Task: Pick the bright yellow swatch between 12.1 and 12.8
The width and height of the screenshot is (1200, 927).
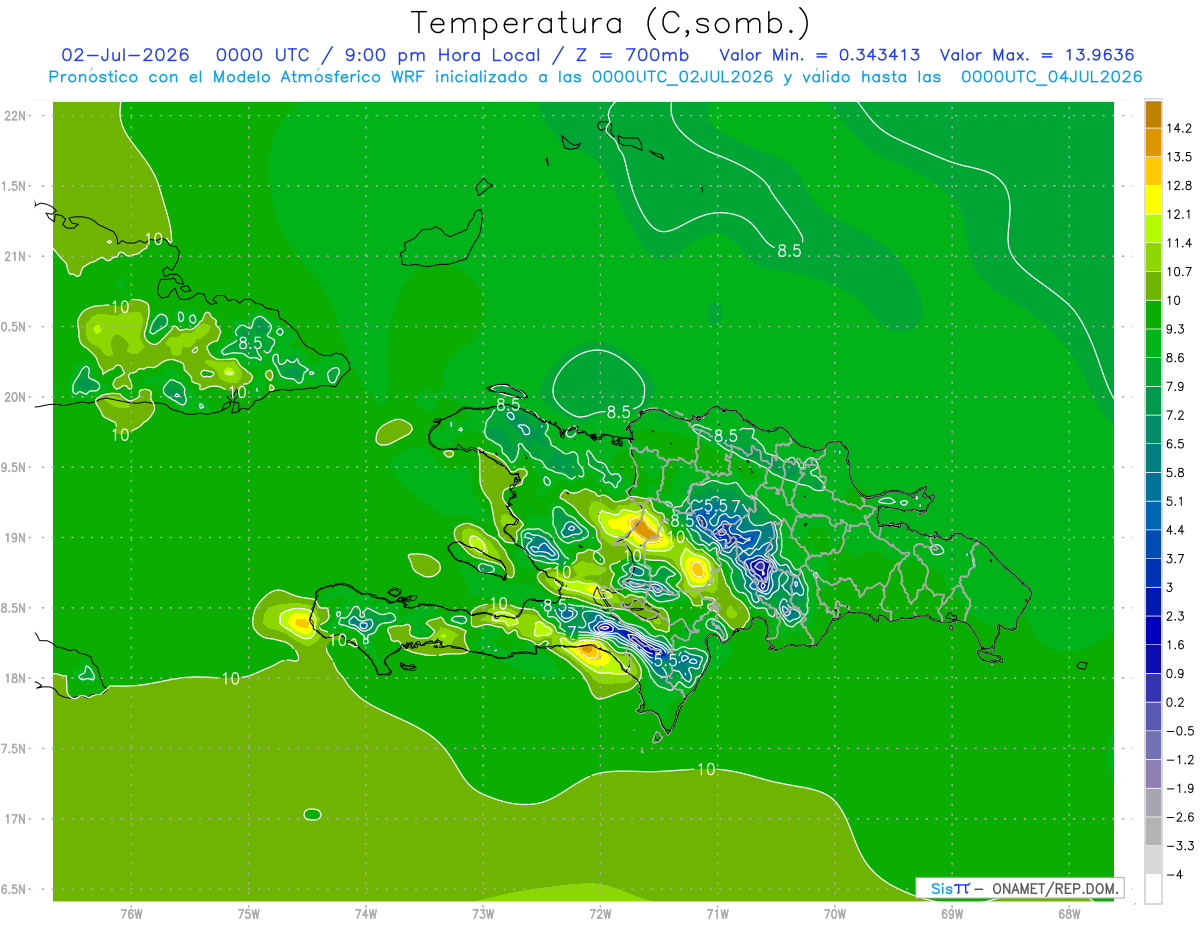Action: click(x=1153, y=199)
